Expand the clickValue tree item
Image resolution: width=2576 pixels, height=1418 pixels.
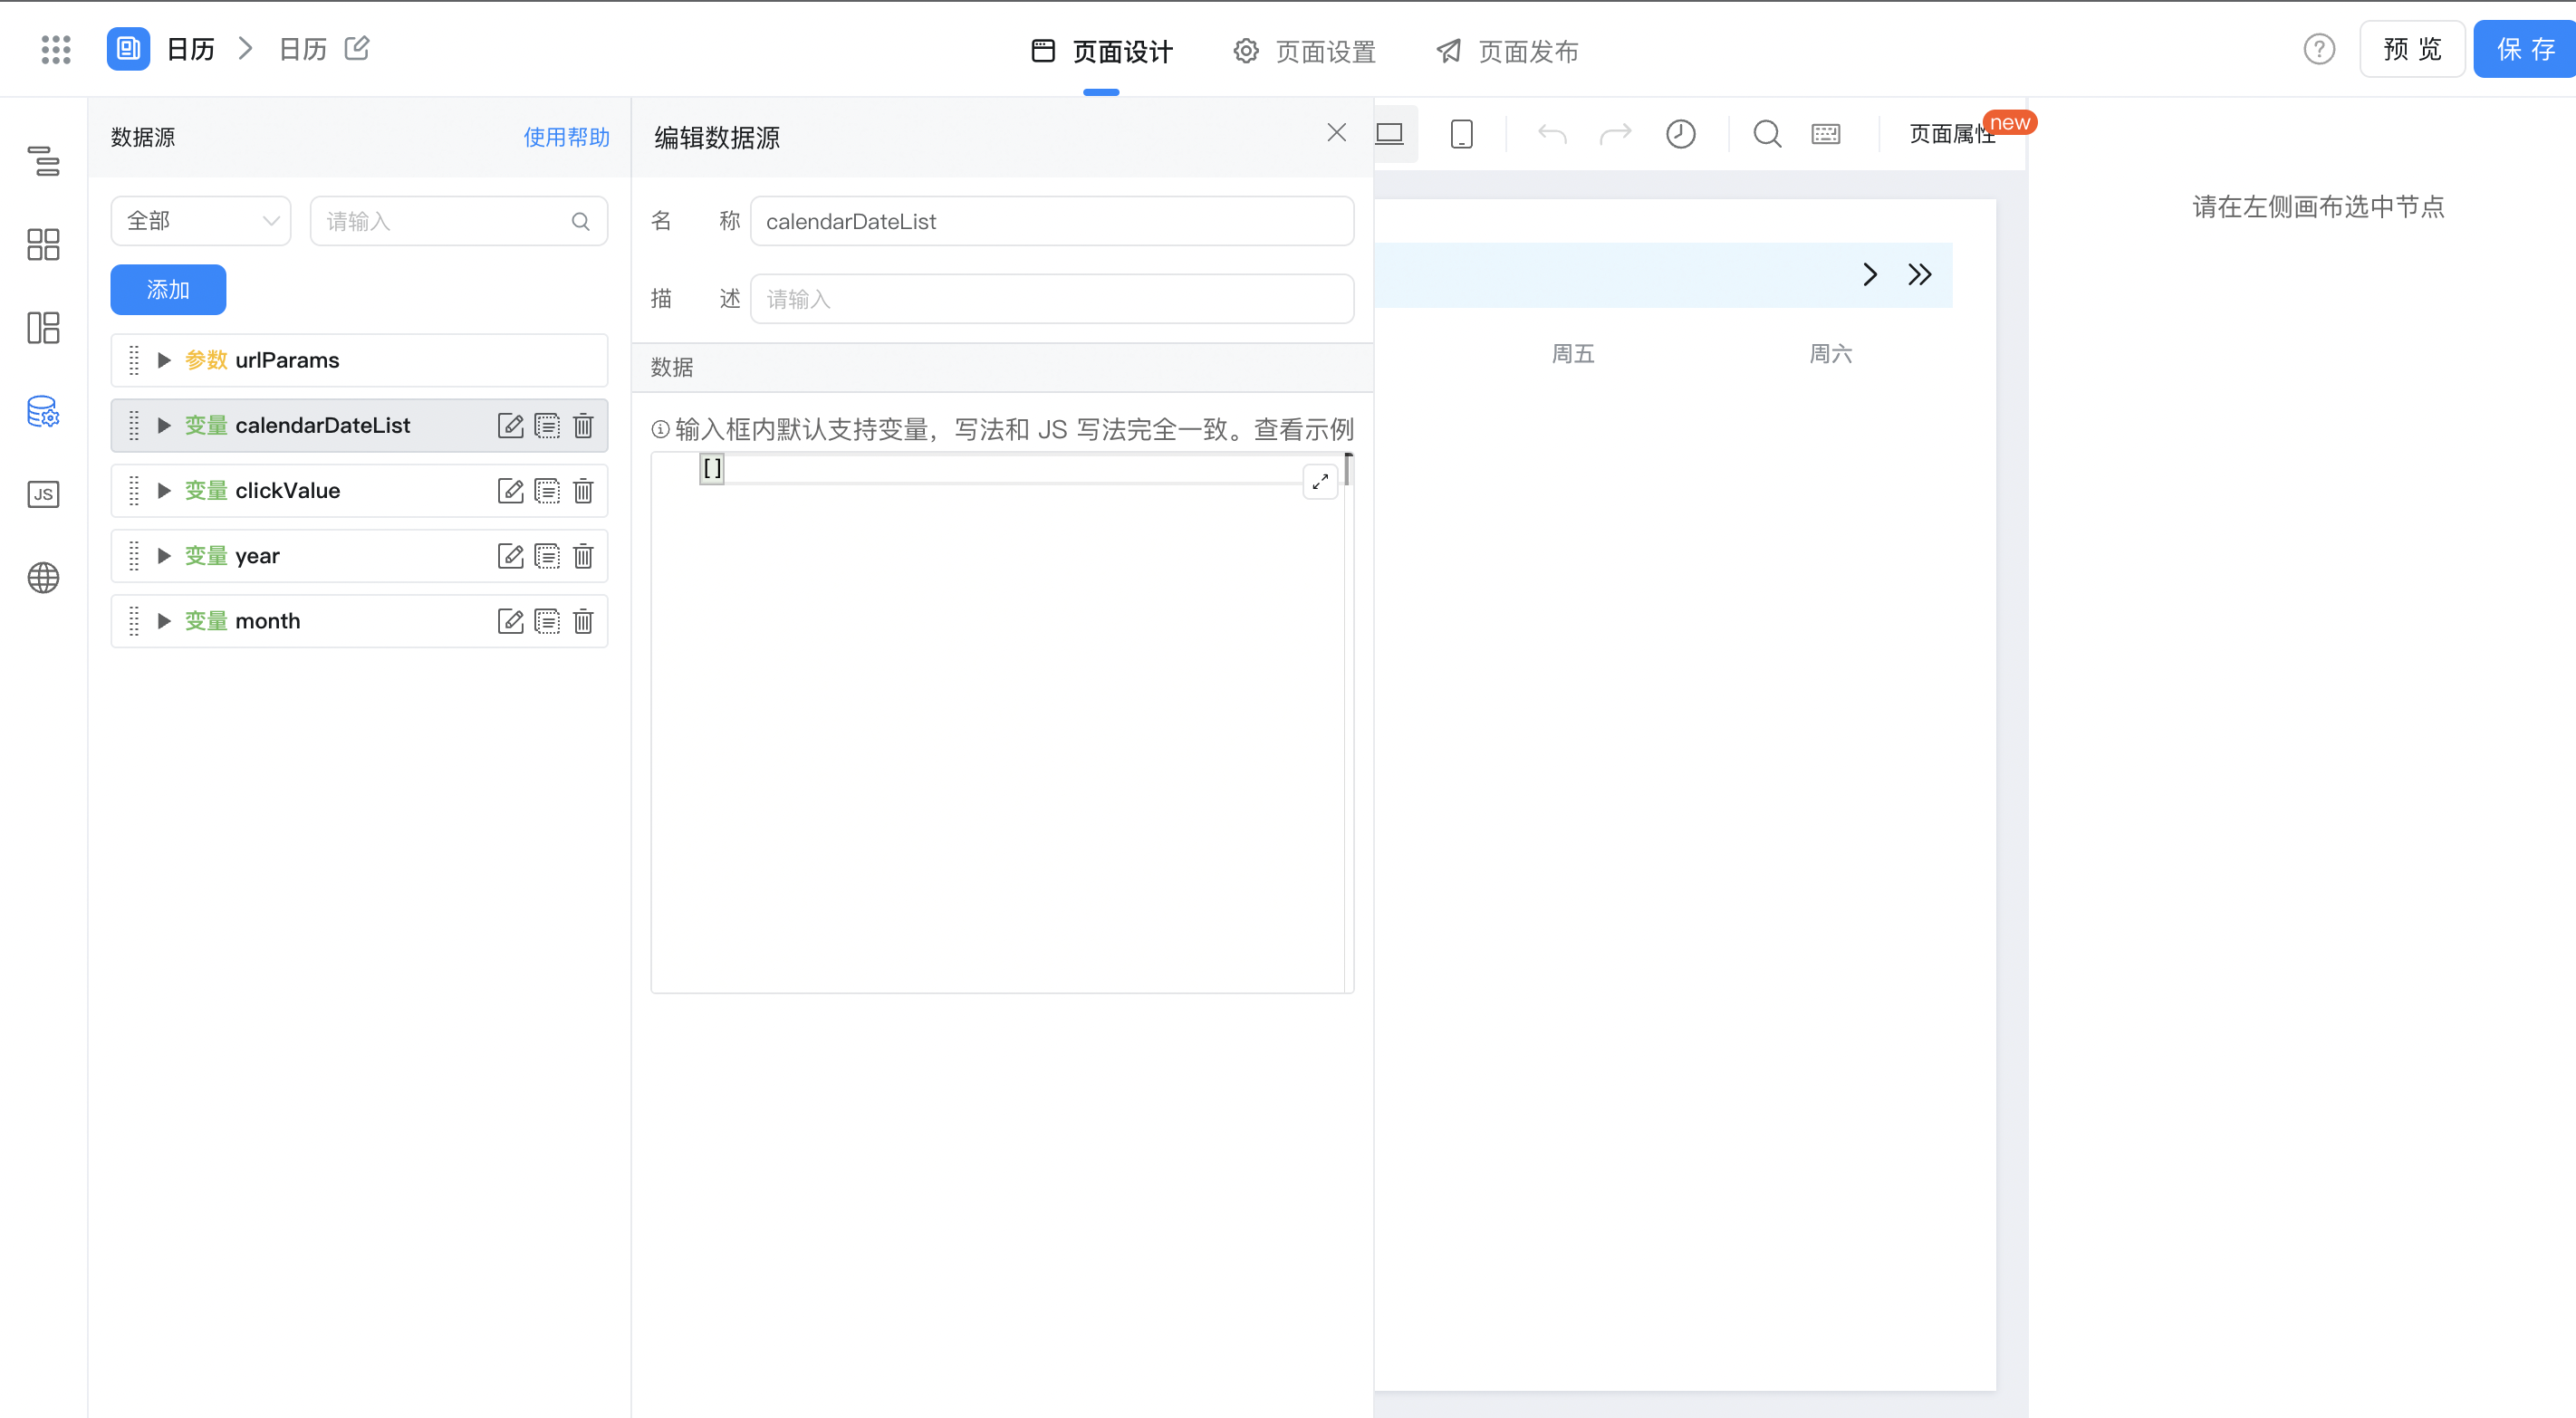tap(164, 491)
